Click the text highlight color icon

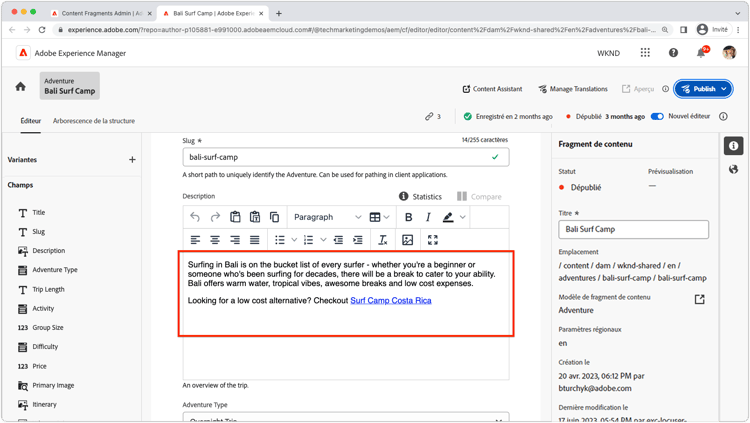pos(448,217)
